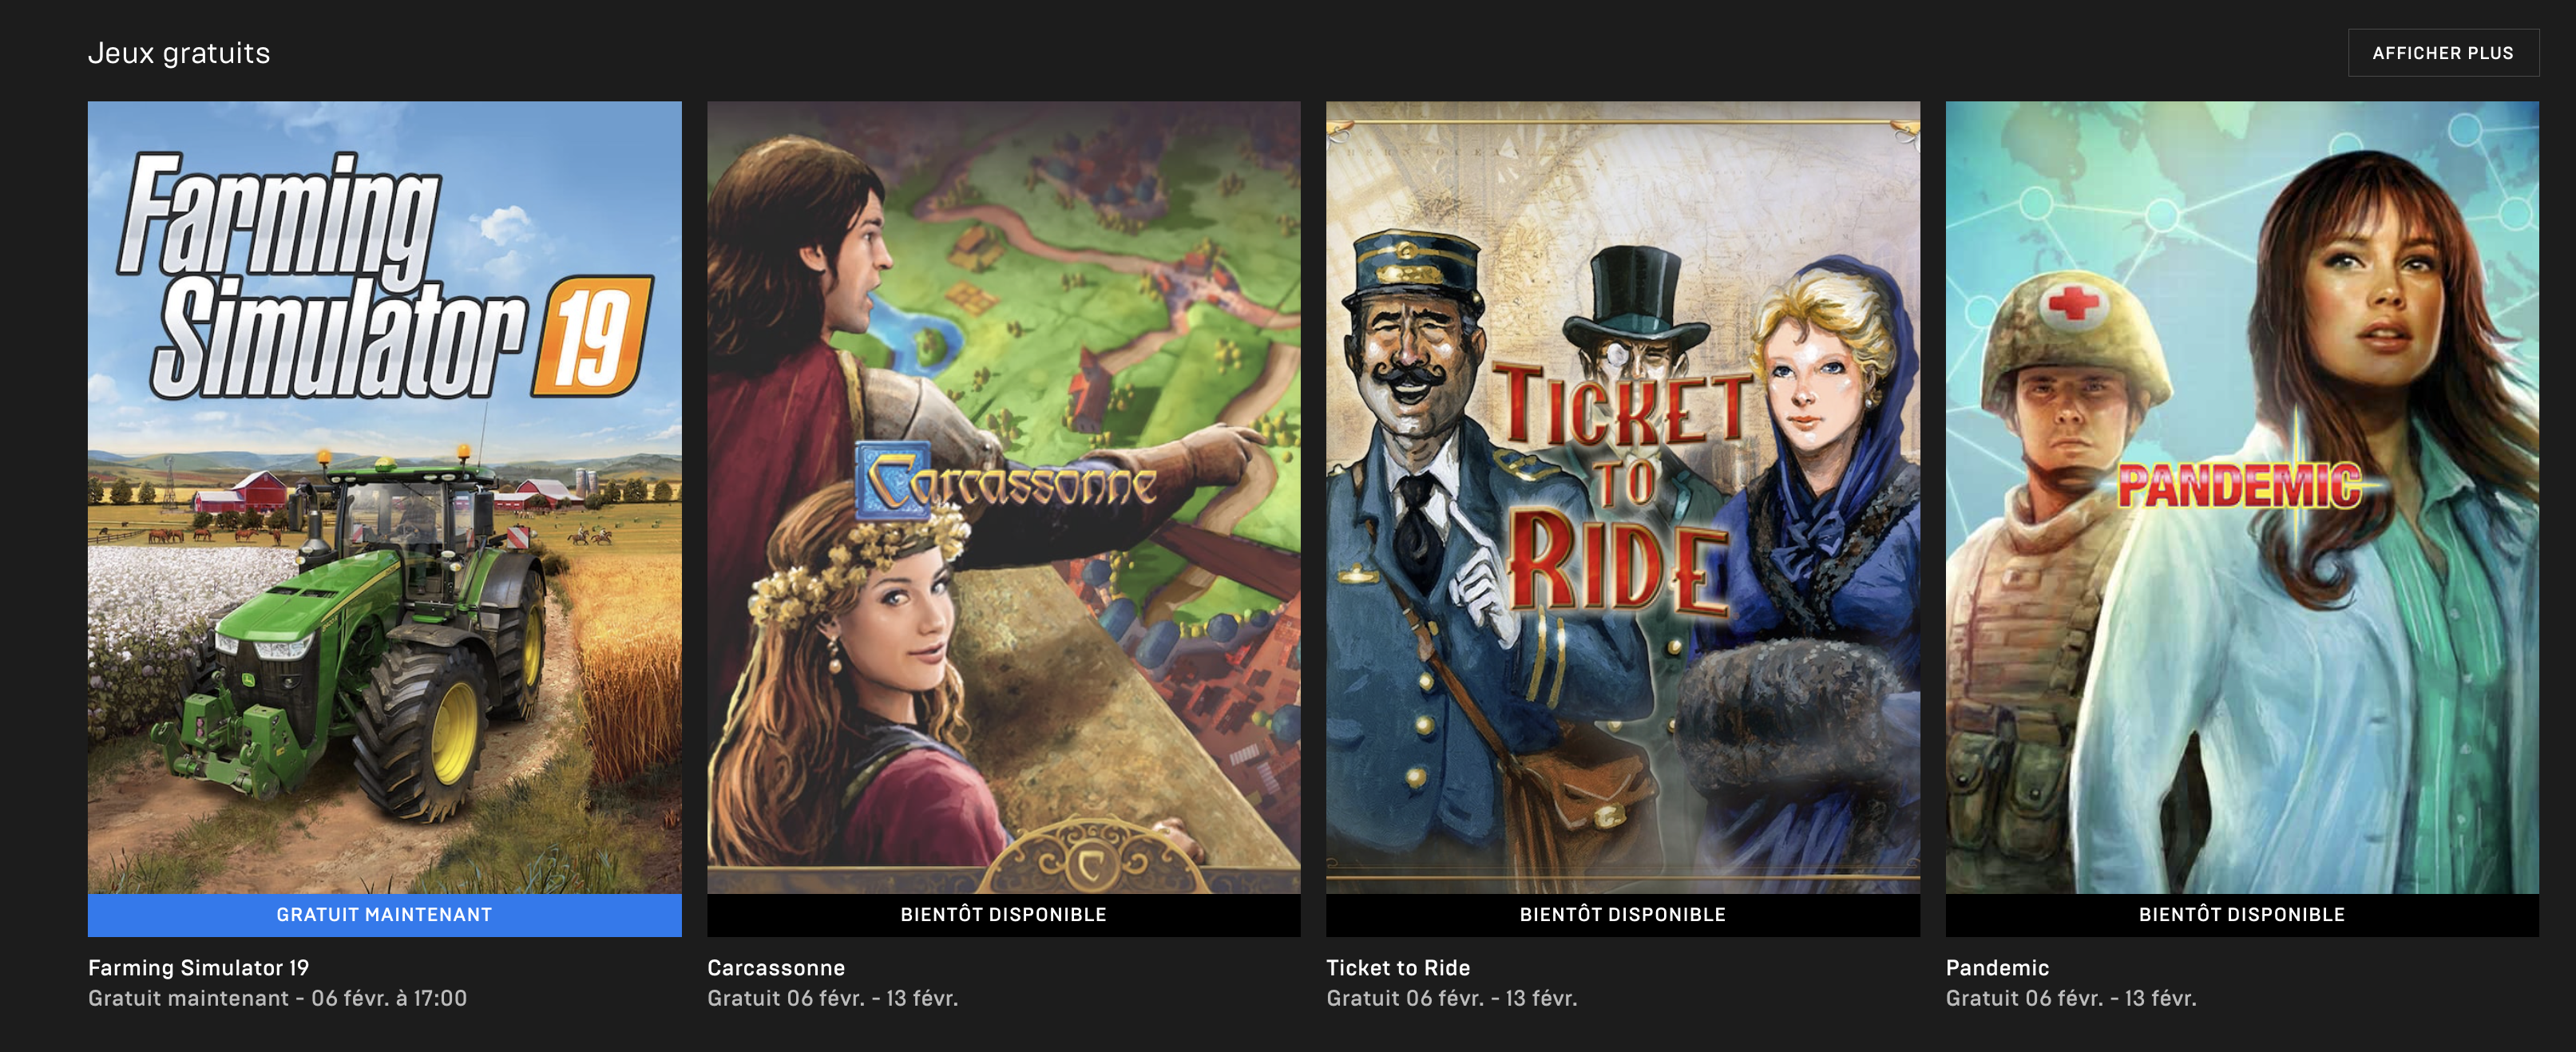Image resolution: width=2576 pixels, height=1052 pixels.
Task: Open the Pandemic cover artwork
Action: 2241,497
